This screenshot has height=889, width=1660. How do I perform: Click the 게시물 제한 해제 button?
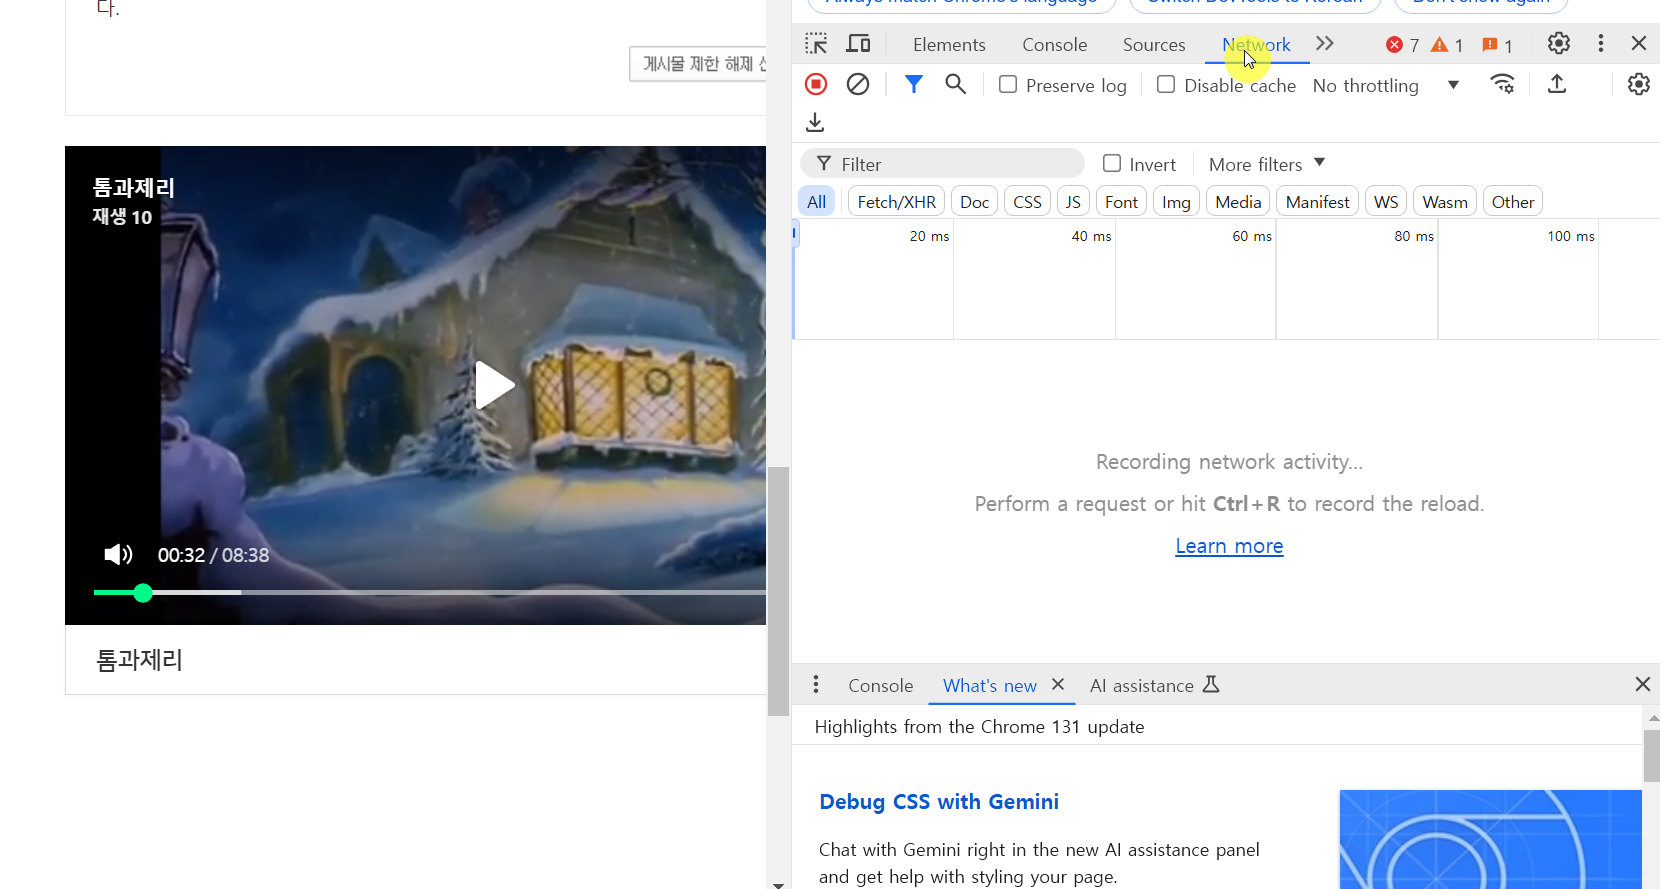(x=698, y=64)
